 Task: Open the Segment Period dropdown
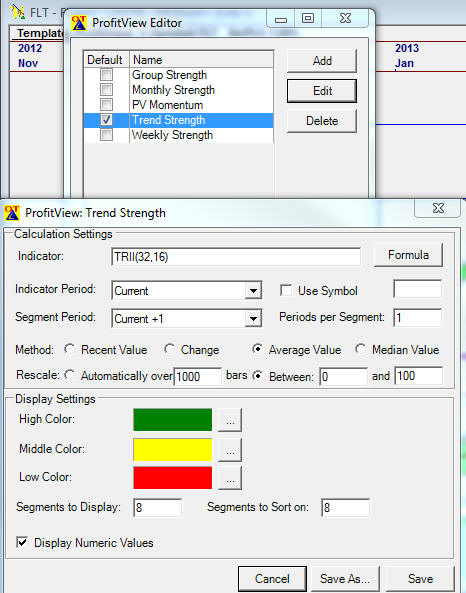point(253,319)
